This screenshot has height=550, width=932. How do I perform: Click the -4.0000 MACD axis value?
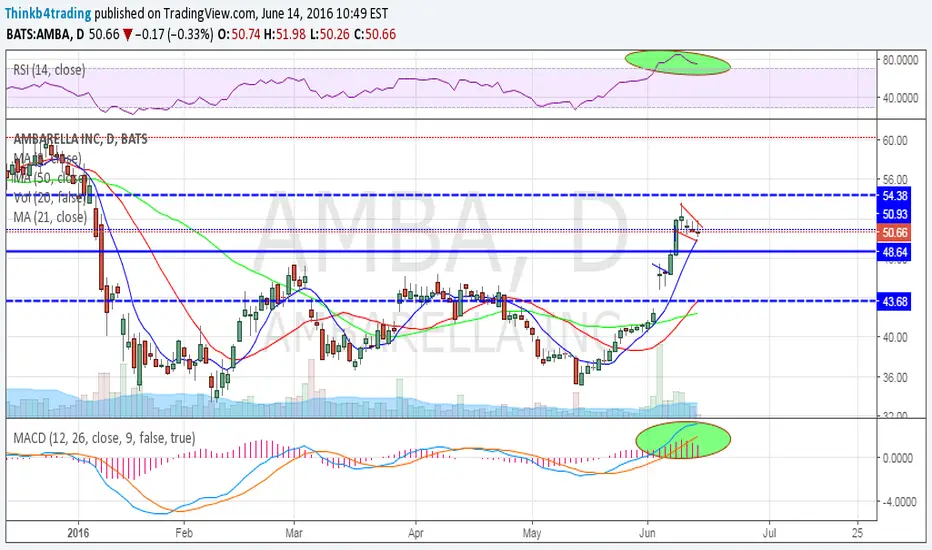[898, 502]
